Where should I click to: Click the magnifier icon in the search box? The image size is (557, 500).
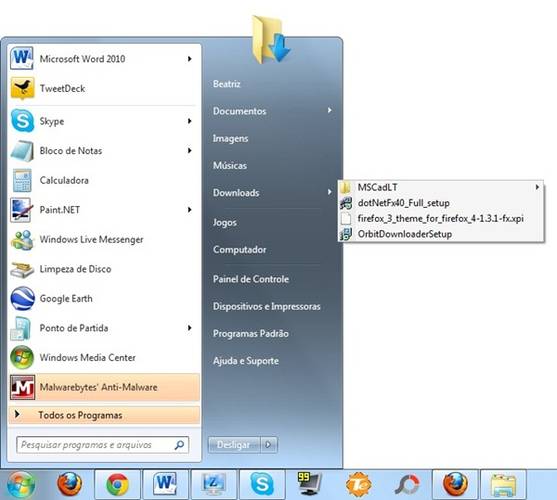pyautogui.click(x=179, y=445)
